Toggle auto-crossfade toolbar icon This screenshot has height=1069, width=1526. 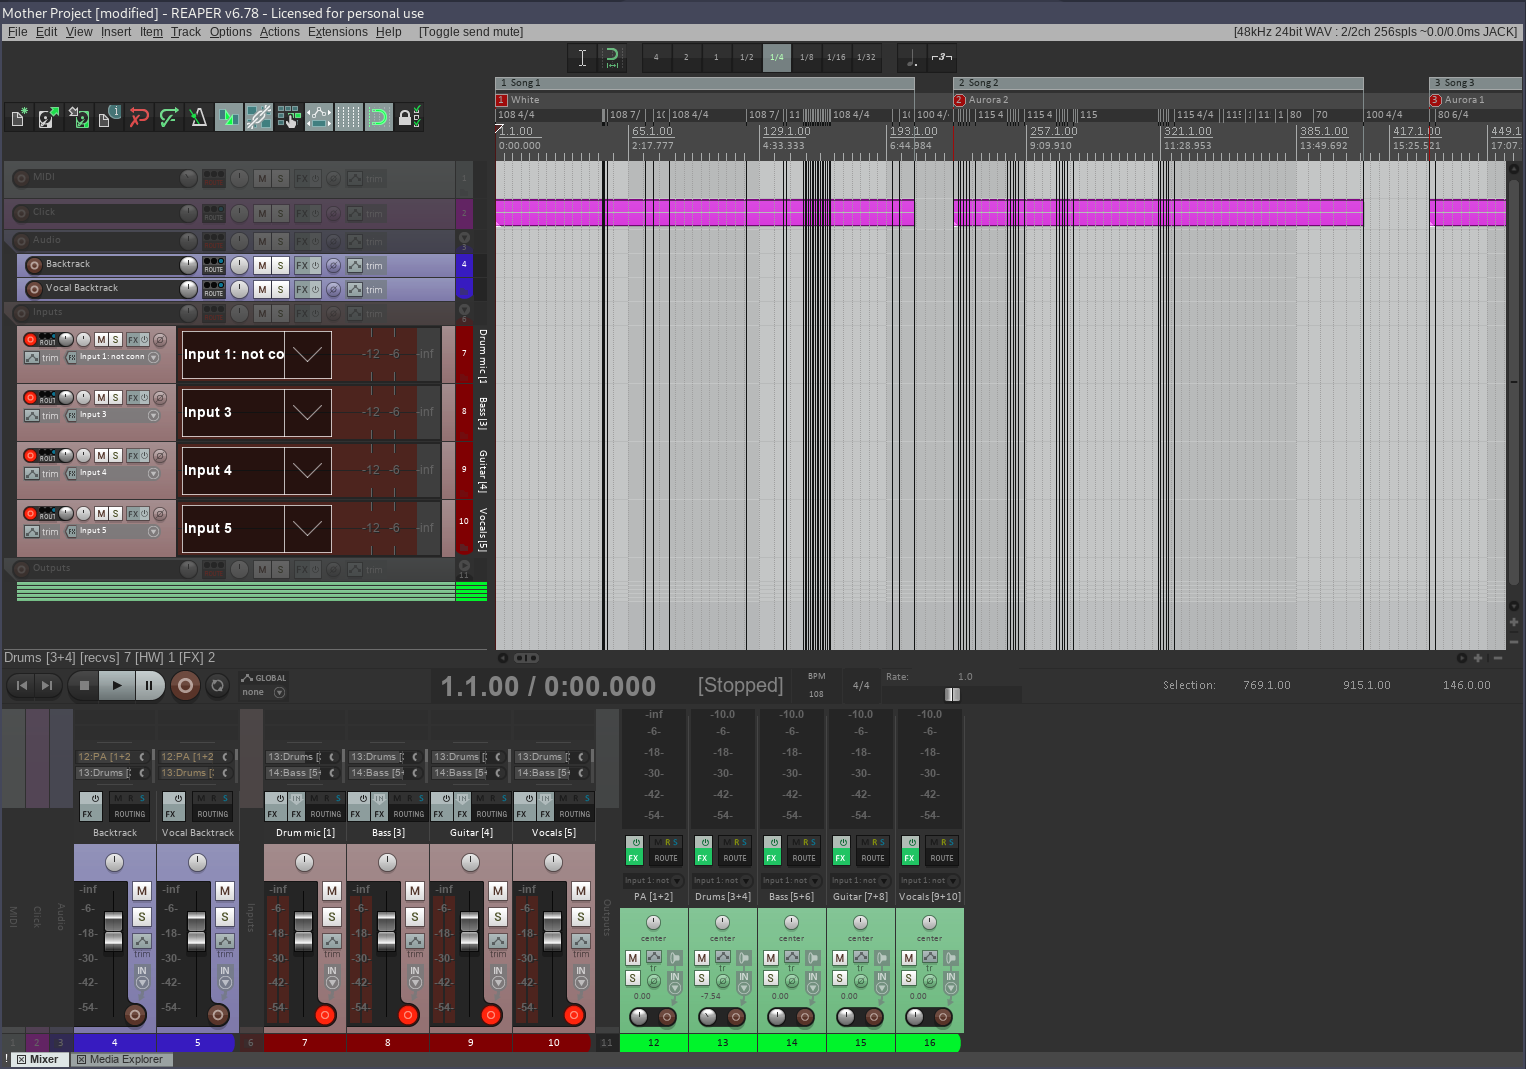(x=228, y=118)
